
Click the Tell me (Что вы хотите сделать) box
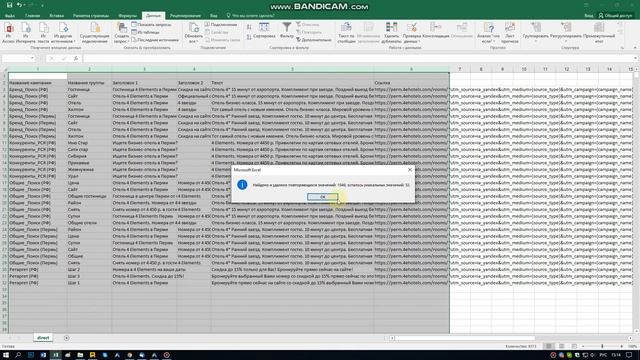251,16
